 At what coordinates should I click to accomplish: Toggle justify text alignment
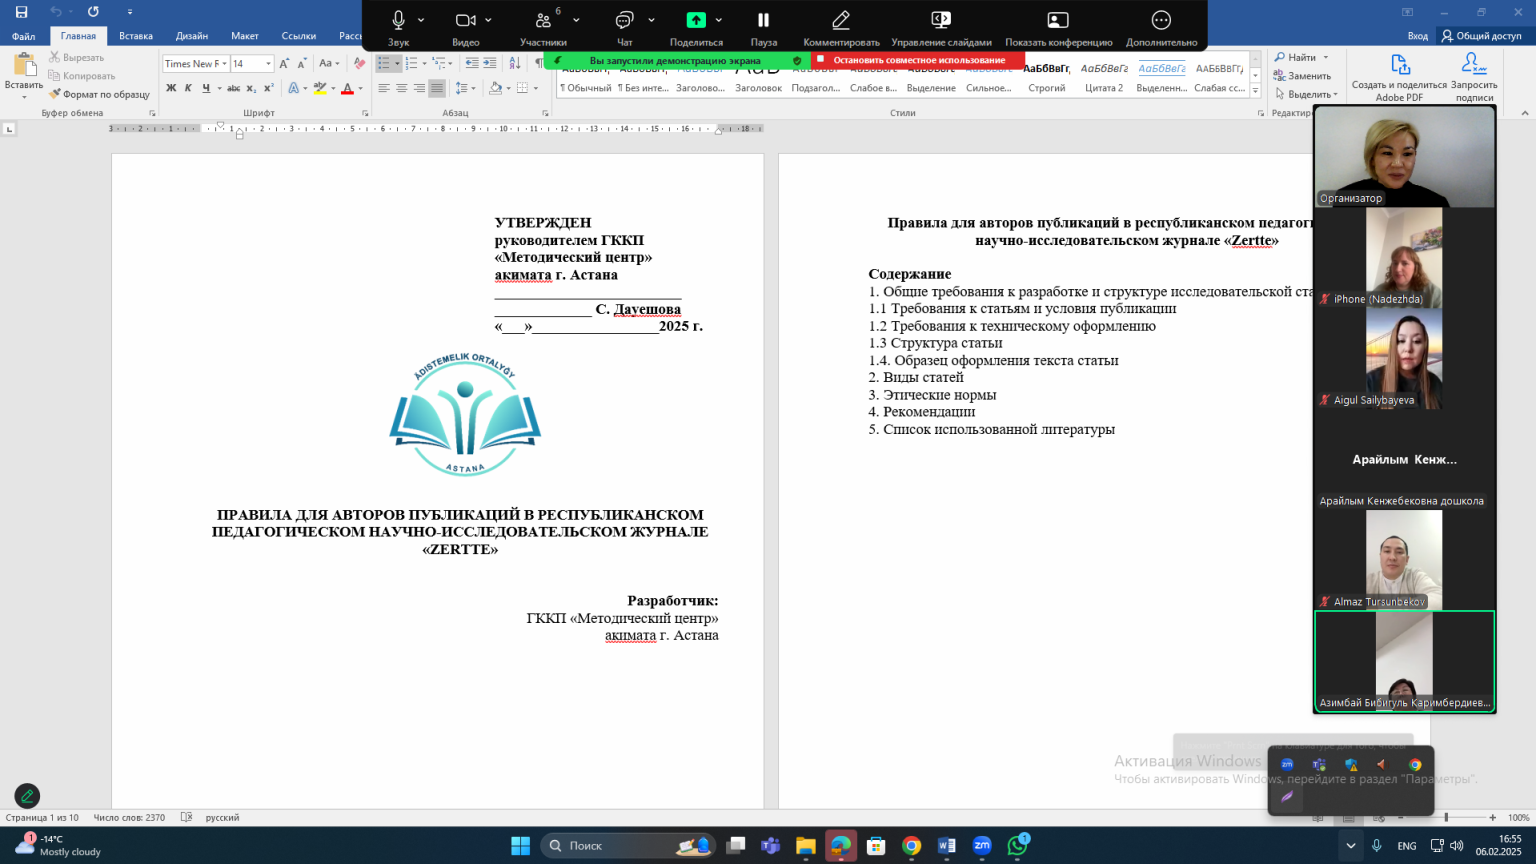(437, 88)
